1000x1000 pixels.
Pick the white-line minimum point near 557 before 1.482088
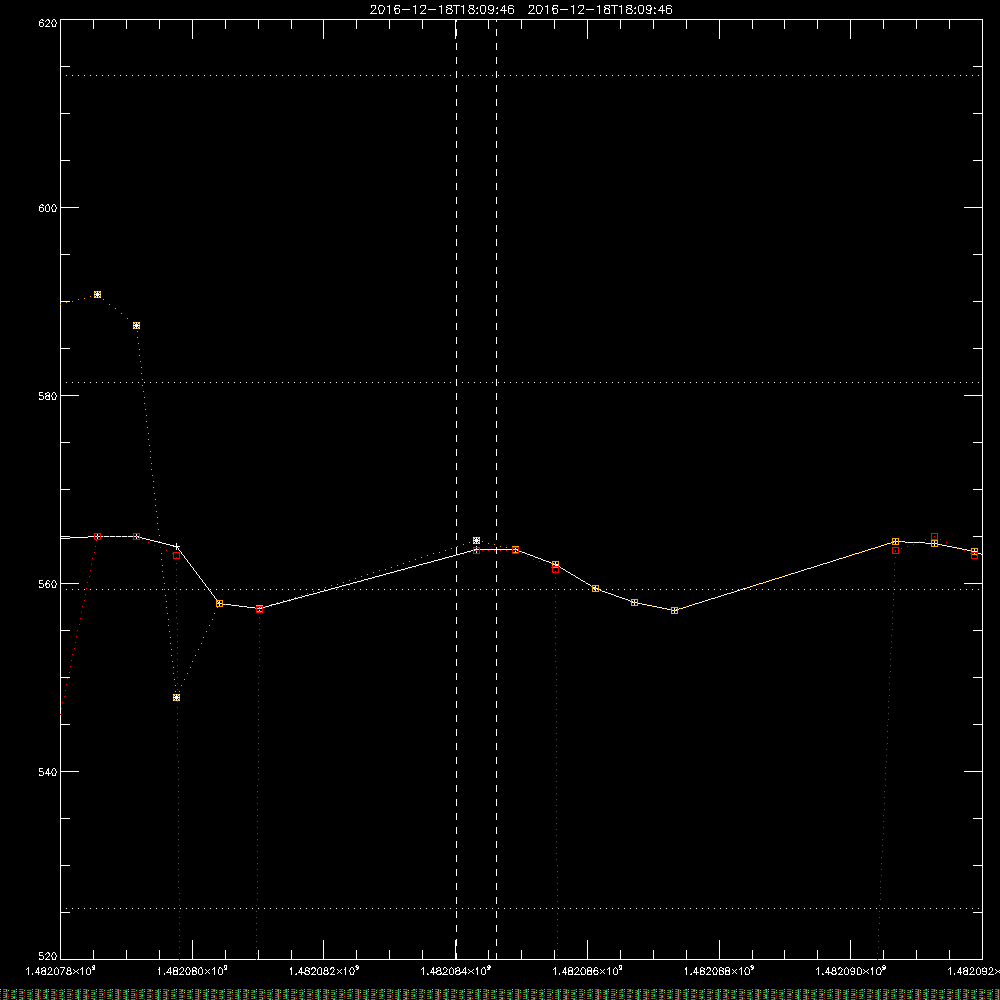(675, 610)
